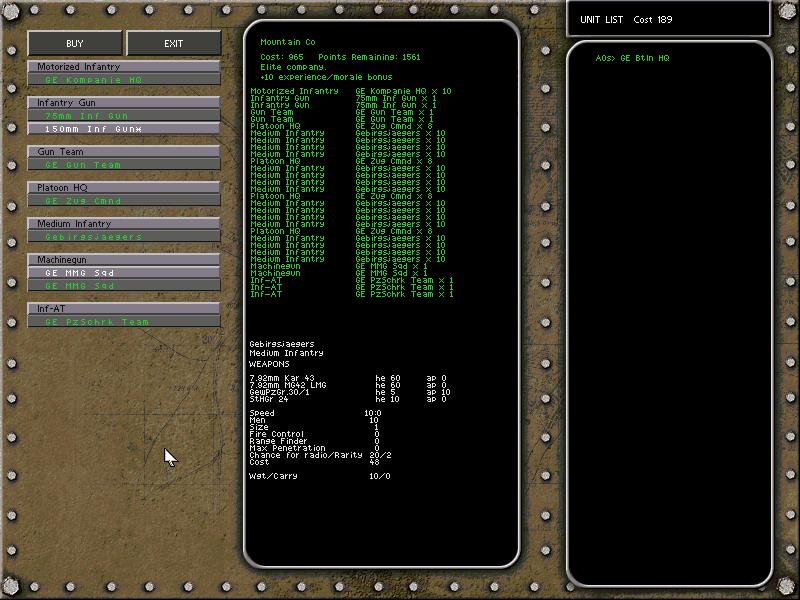Switch to the 150mm Inf Gun* option
Screen dimensions: 800x600
[124, 129]
